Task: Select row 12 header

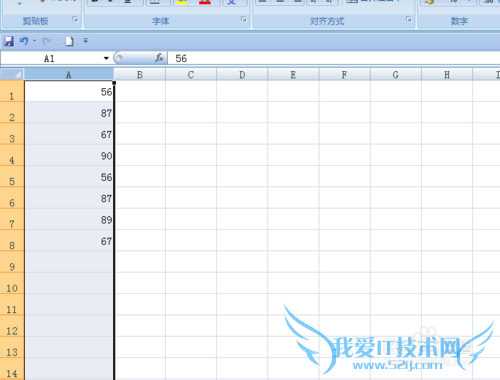Action: [x=12, y=326]
